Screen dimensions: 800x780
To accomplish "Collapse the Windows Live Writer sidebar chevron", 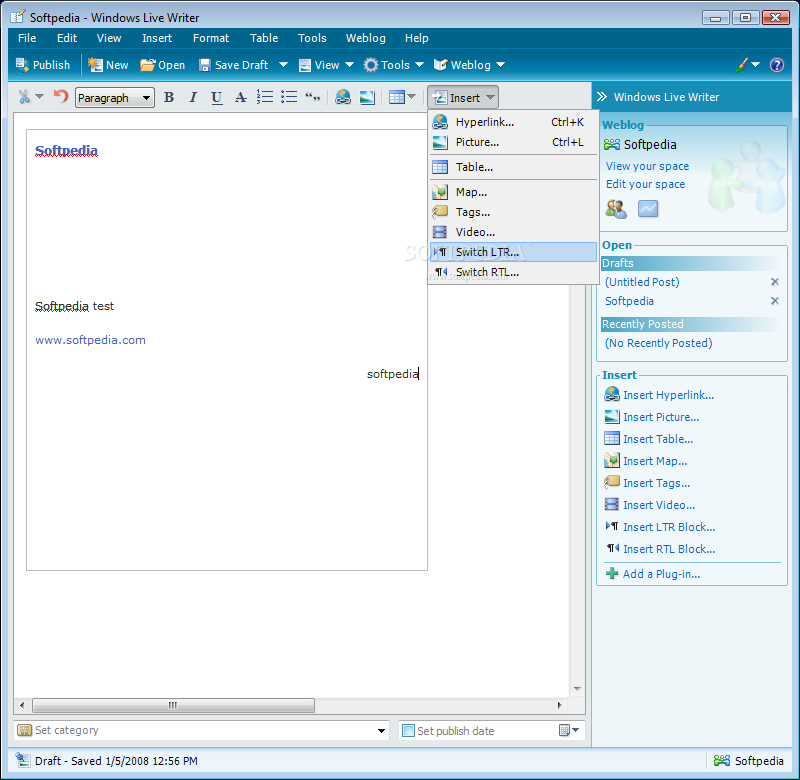I will (x=602, y=97).
